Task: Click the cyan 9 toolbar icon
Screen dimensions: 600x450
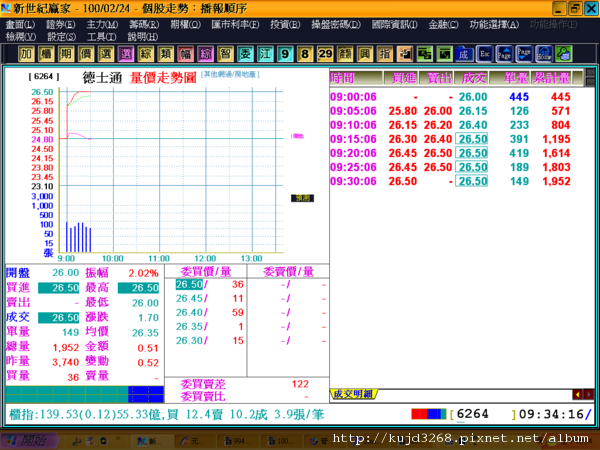Action: 285,54
